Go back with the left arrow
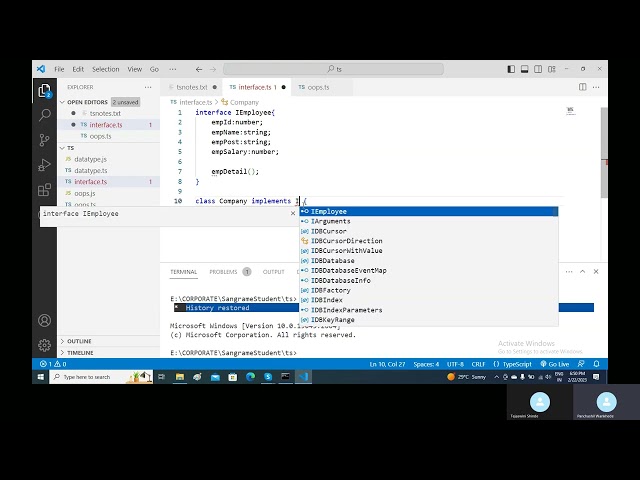 click(199, 69)
